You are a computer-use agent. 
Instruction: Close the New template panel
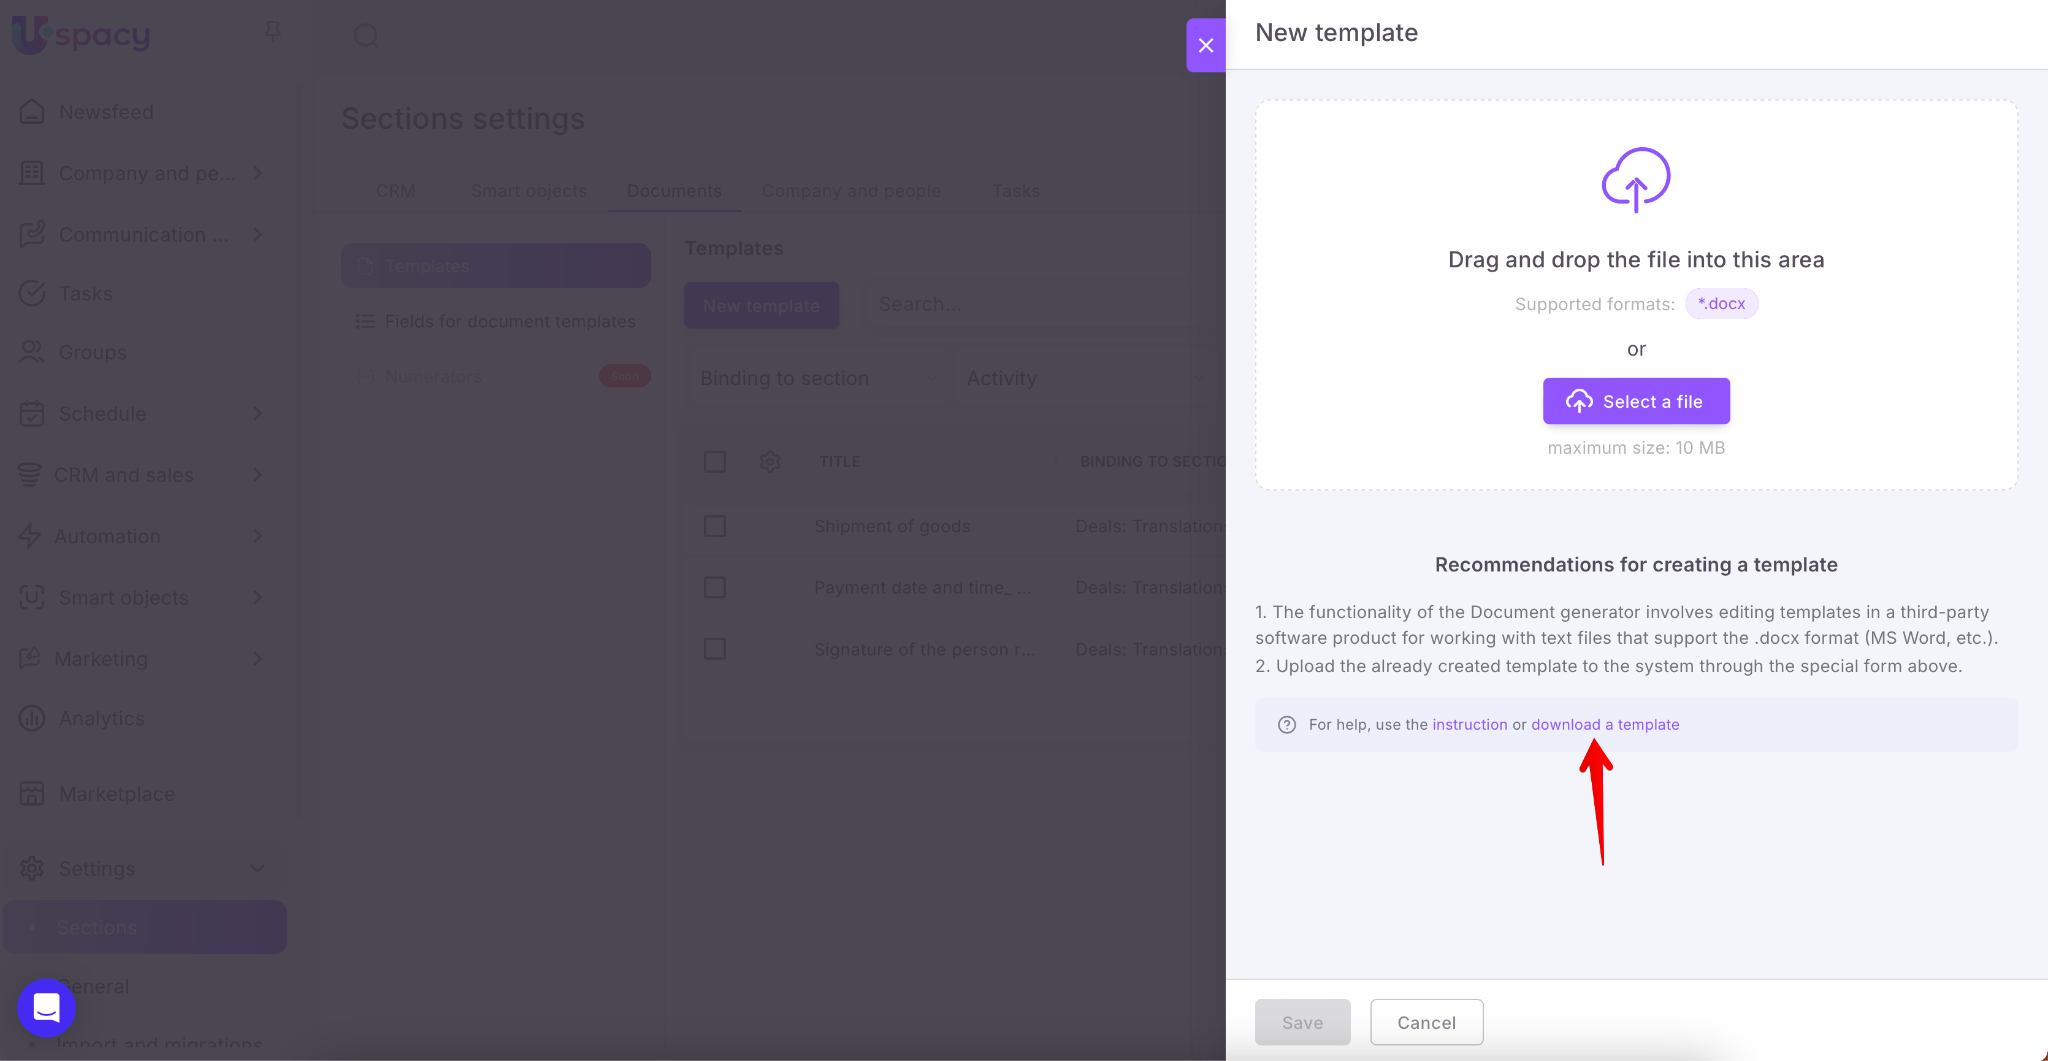(x=1206, y=45)
